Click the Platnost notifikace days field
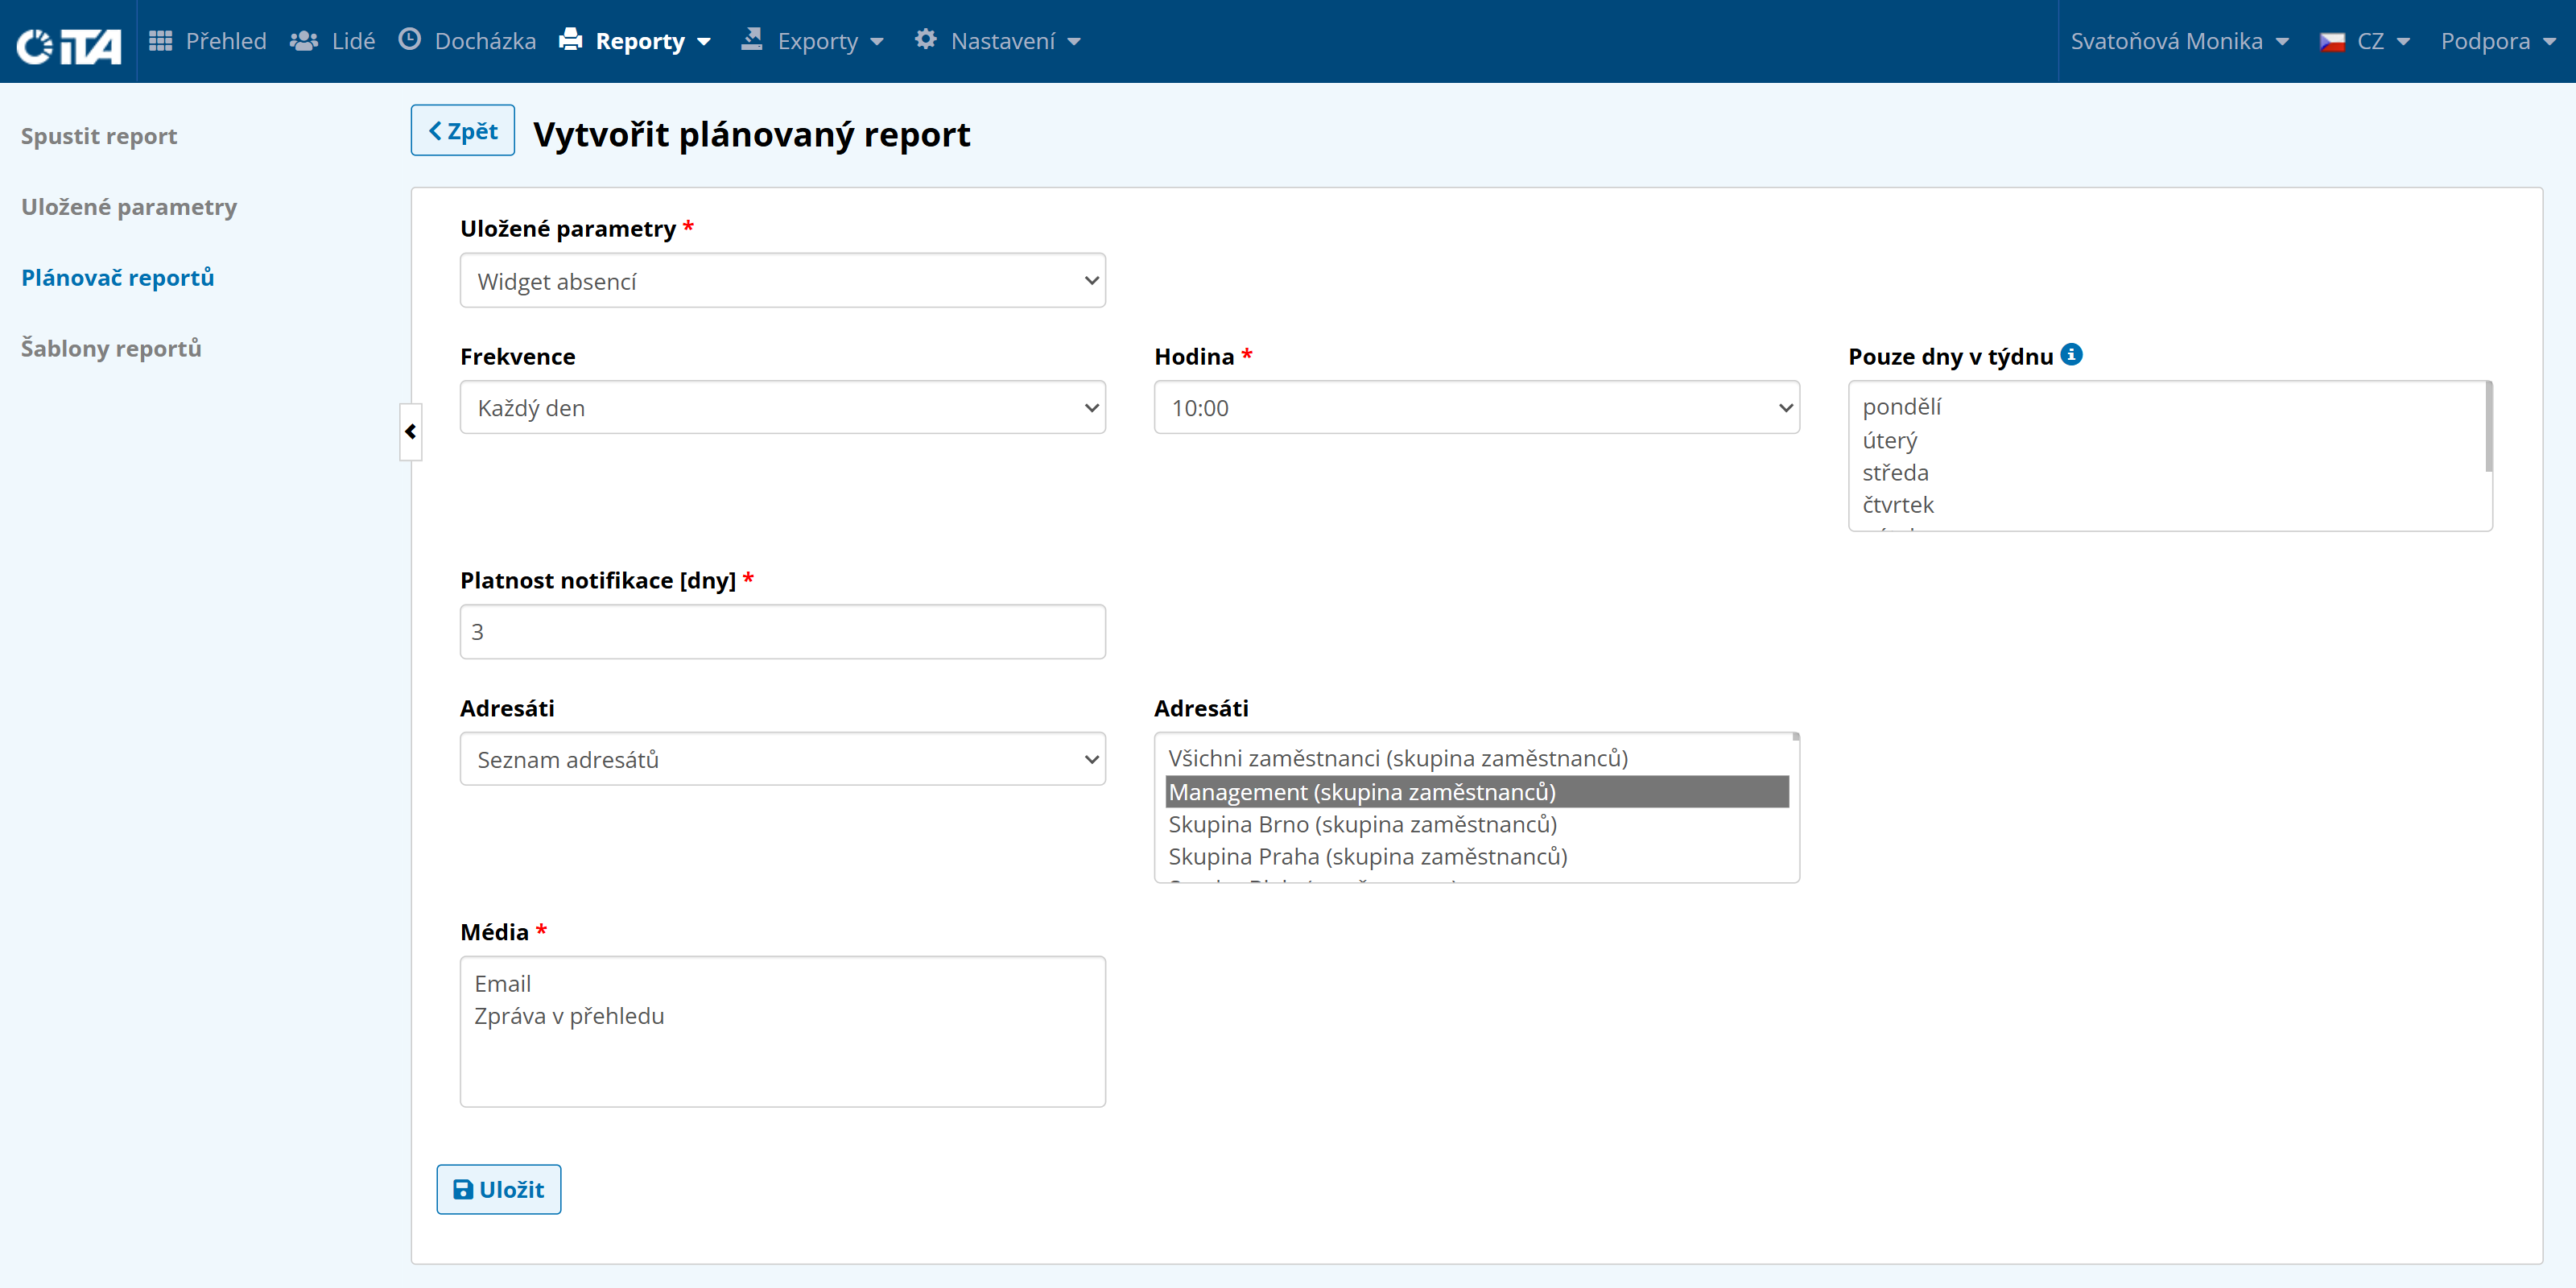This screenshot has height=1288, width=2576. [x=783, y=632]
